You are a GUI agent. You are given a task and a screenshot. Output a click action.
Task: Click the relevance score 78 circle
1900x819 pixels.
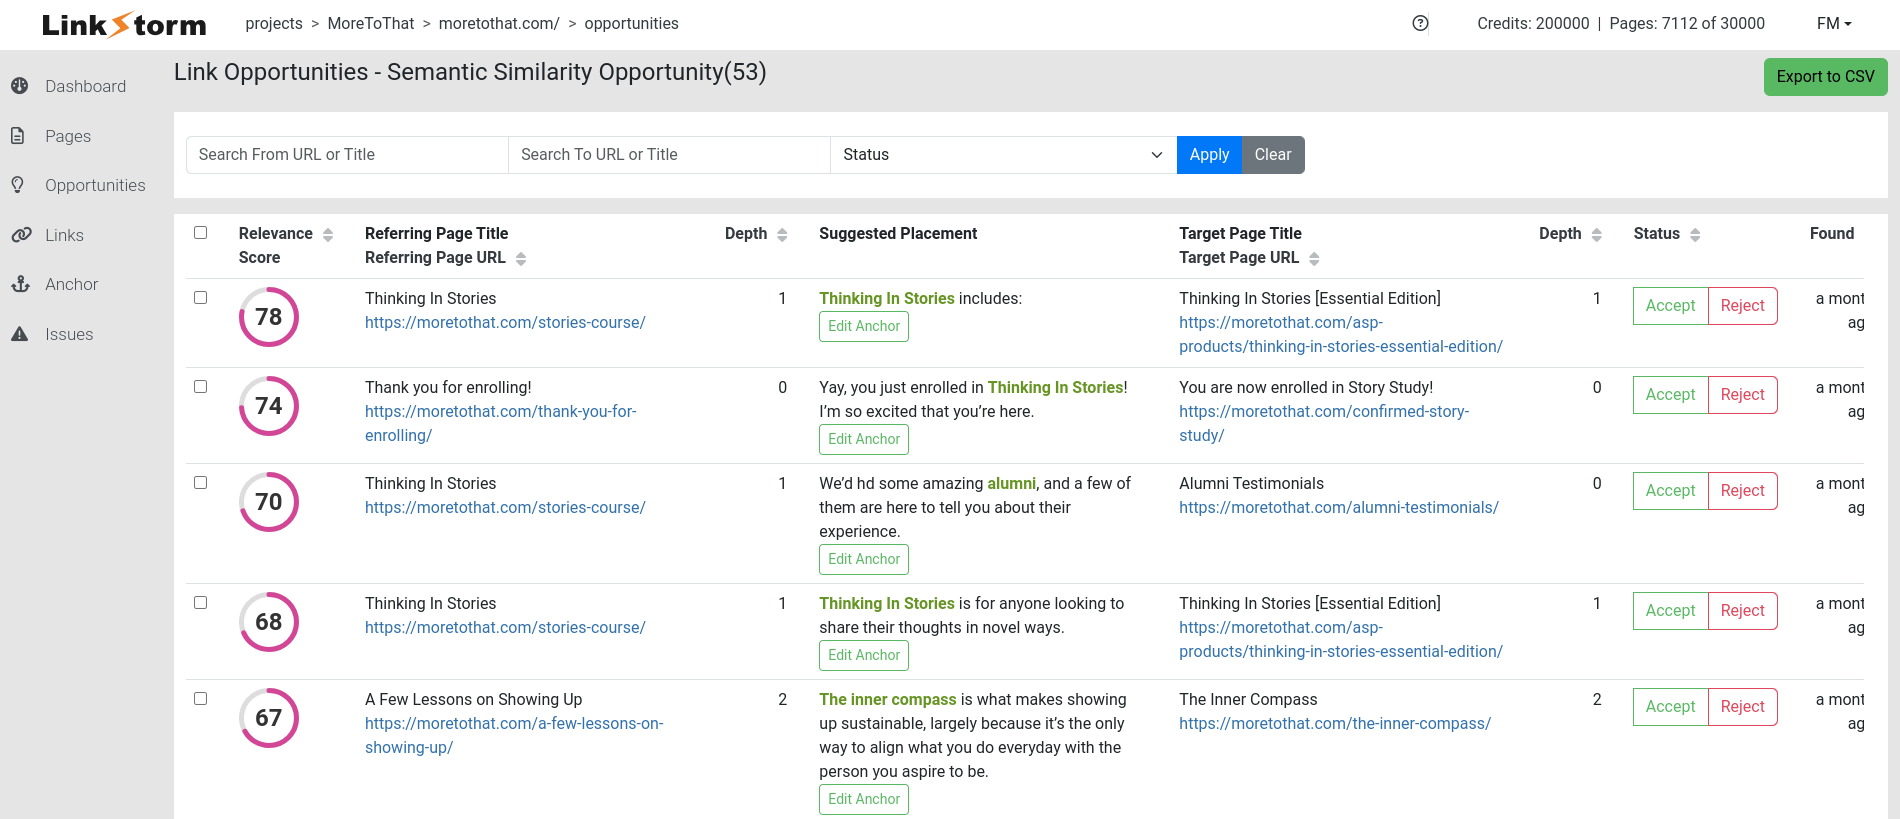[x=269, y=317]
